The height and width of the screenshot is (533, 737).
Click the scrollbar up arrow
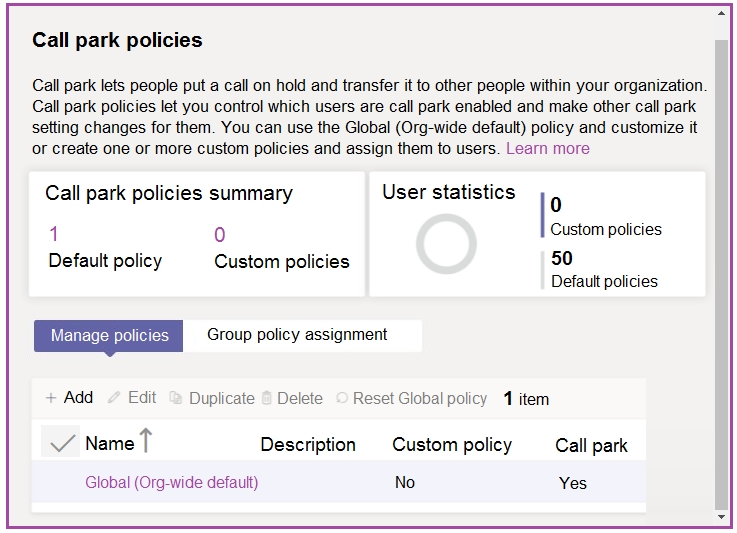pos(722,14)
